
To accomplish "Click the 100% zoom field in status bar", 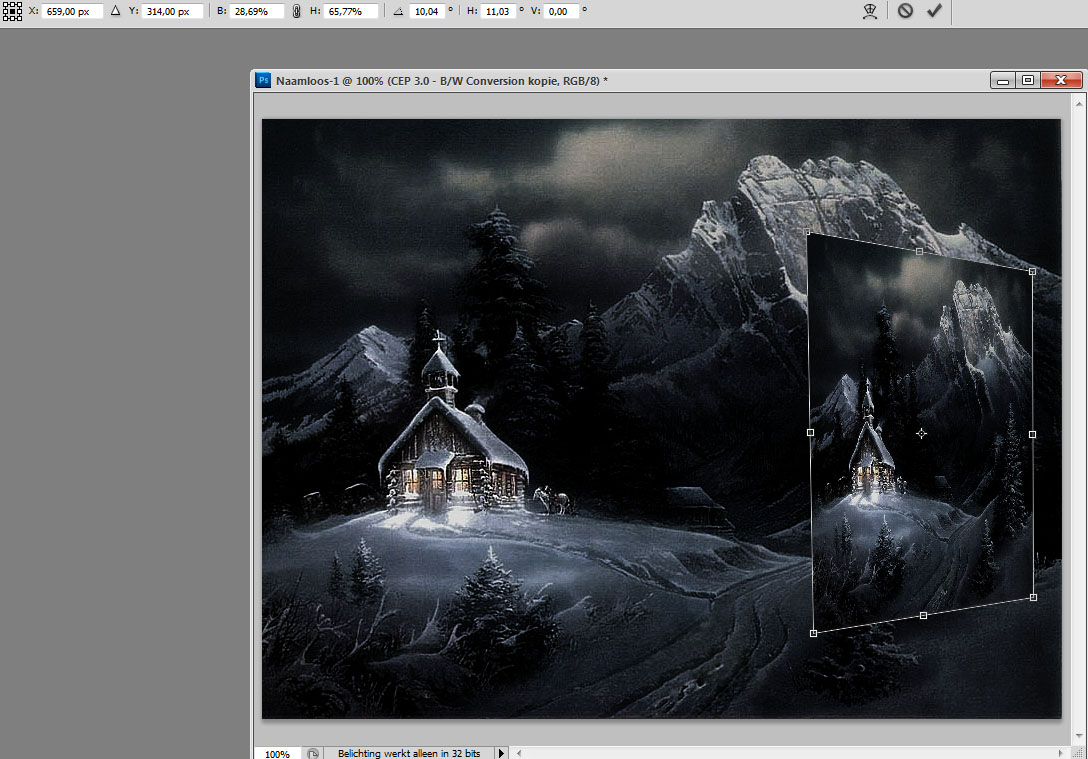I will pyautogui.click(x=278, y=753).
